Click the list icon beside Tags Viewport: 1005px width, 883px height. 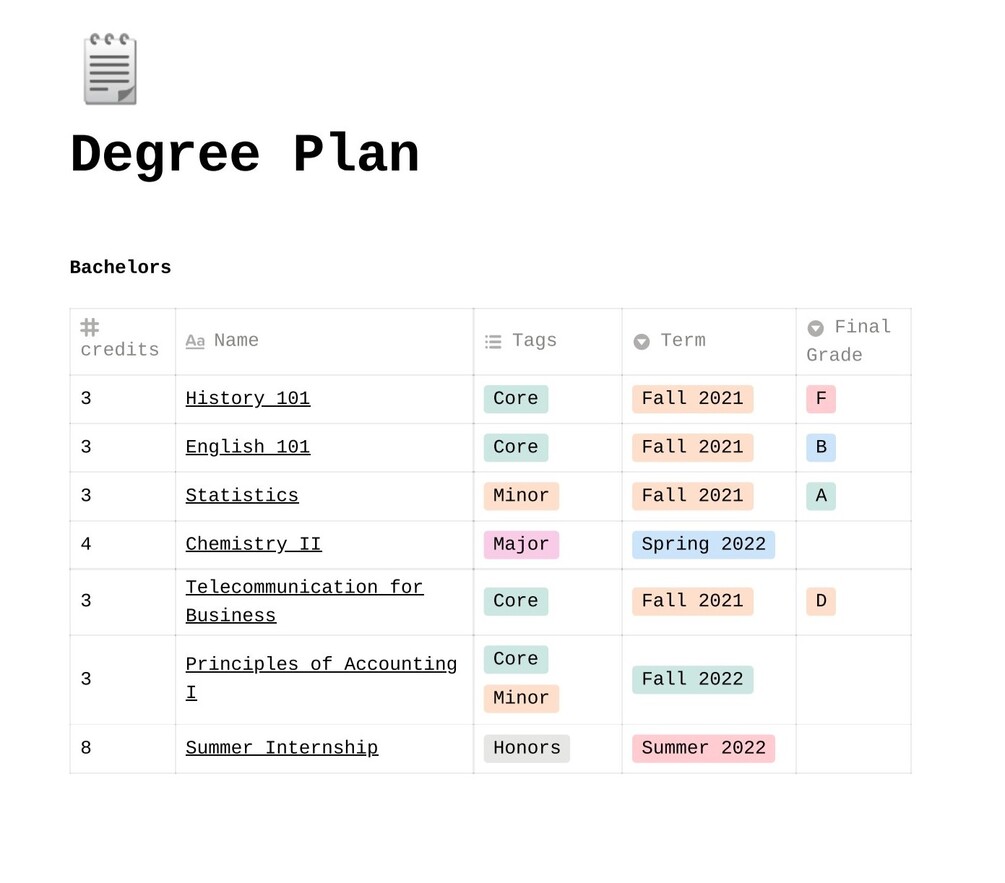(493, 341)
